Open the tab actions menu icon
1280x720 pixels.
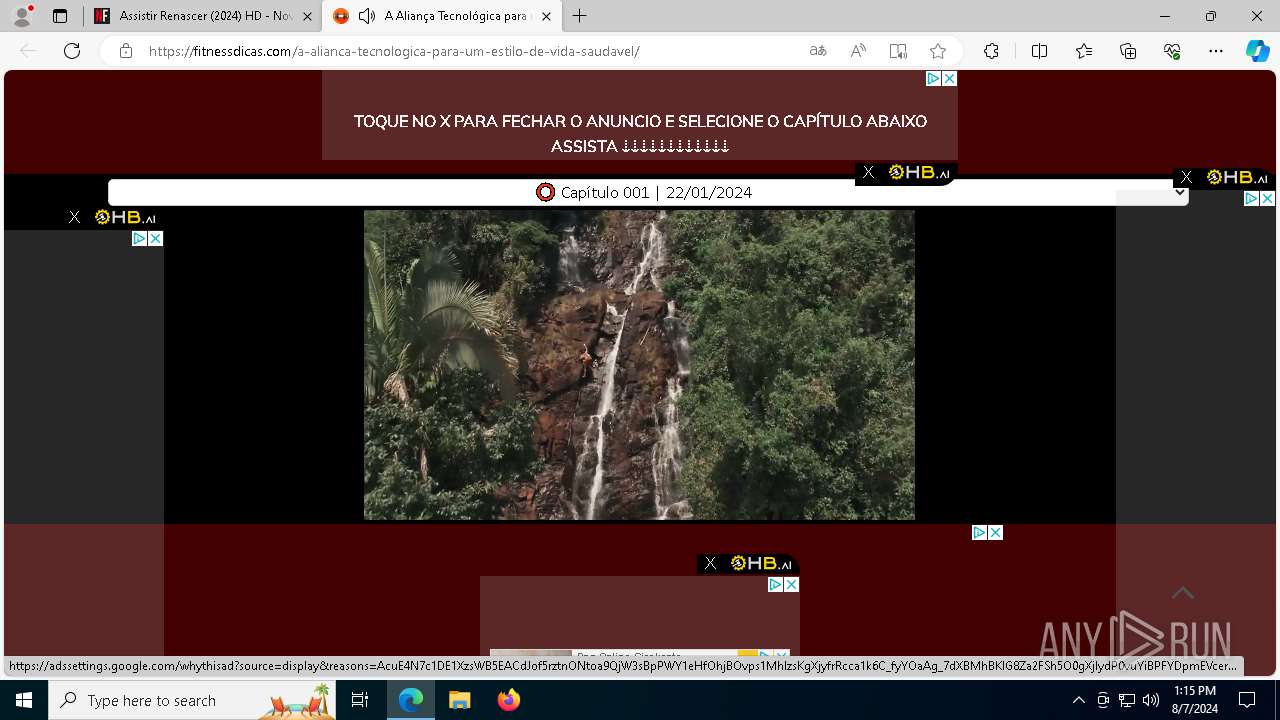tap(60, 16)
